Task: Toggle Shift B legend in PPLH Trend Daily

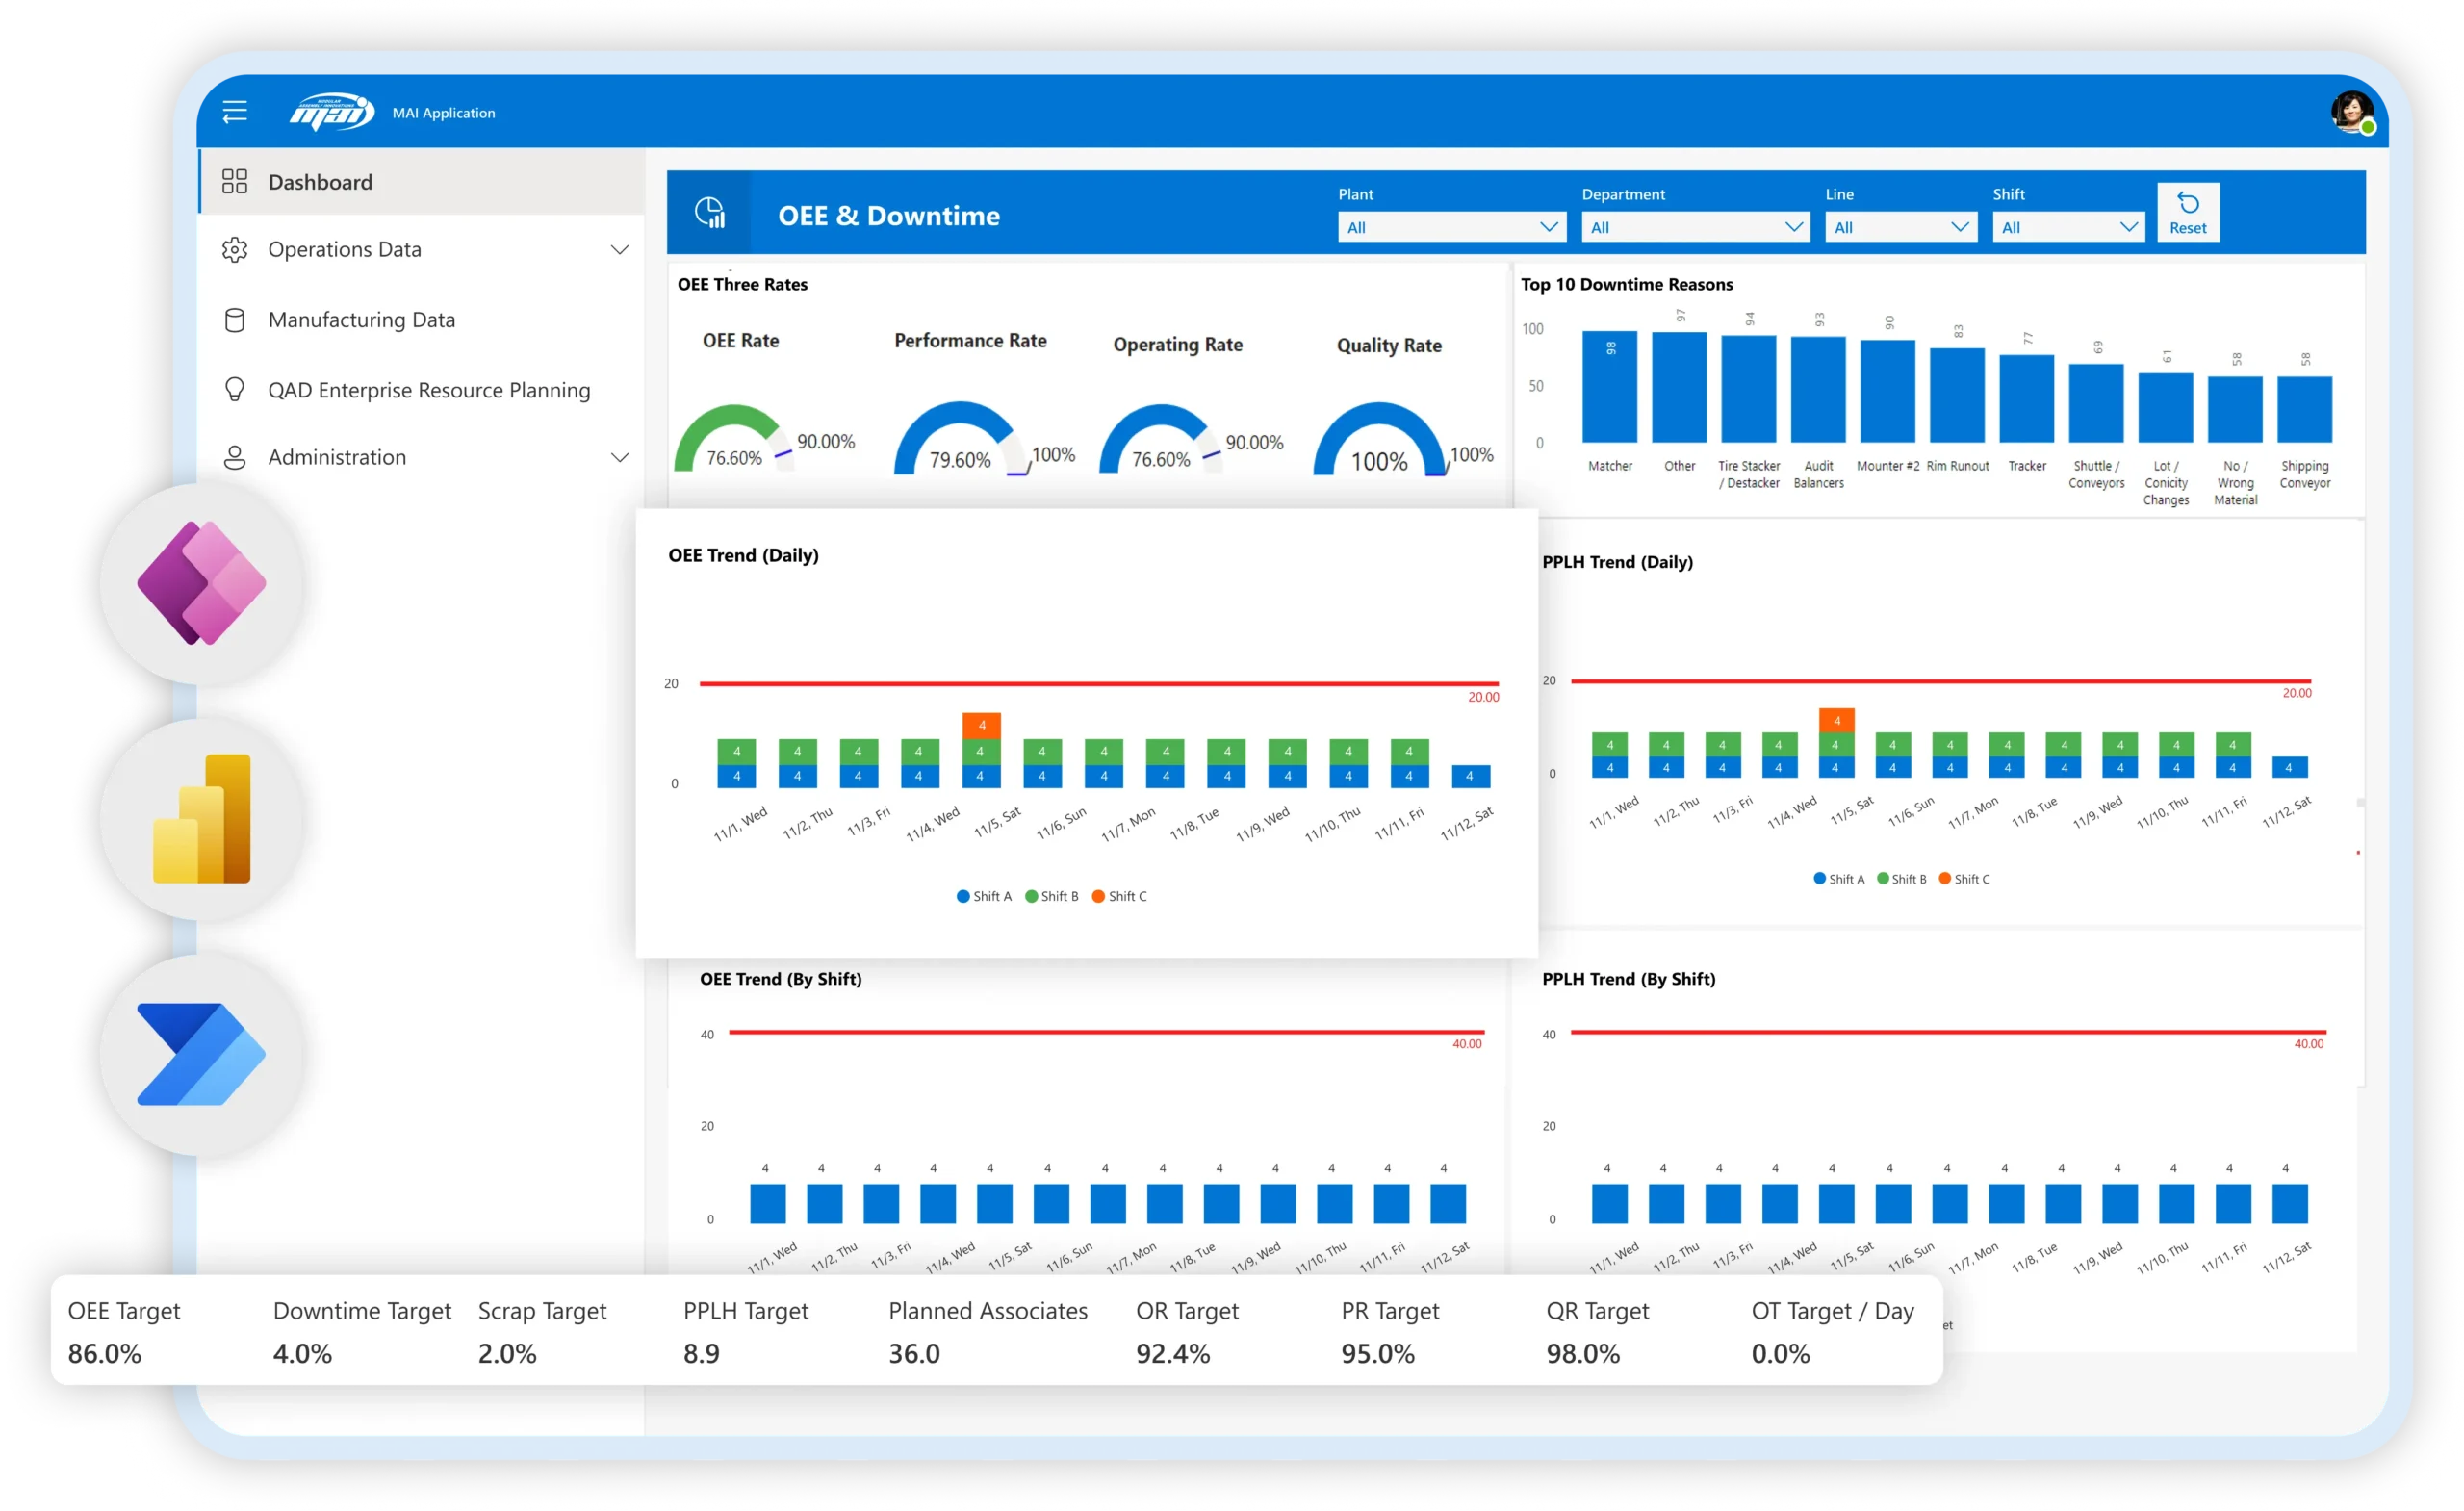Action: click(1902, 879)
